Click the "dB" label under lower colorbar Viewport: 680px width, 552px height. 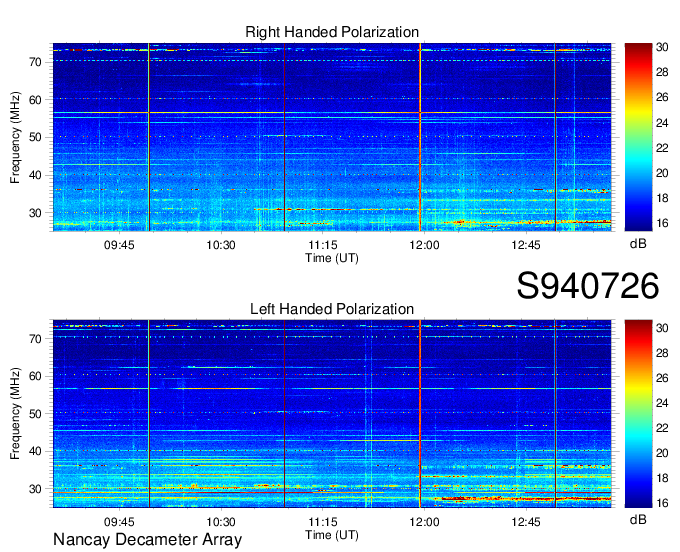(638, 519)
